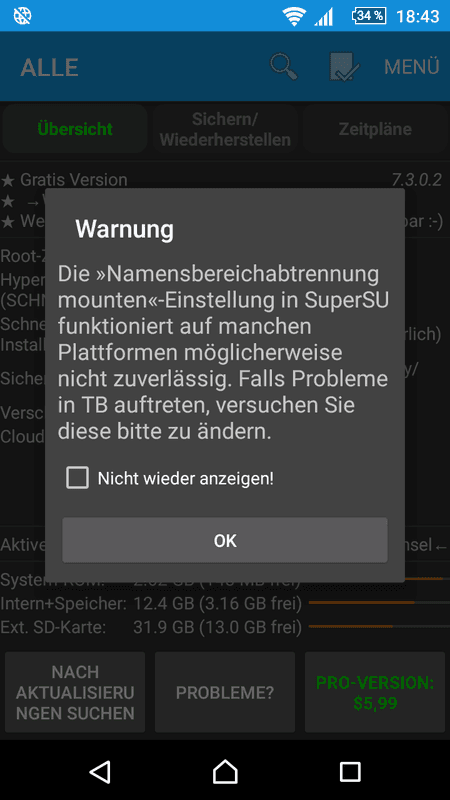Tap the Ext. SD-Karte usage bar
Screen dimensions: 450x800
coord(379,626)
